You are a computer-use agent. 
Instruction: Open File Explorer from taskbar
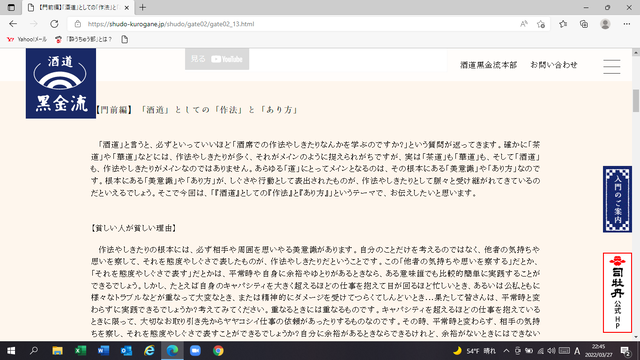57,351
